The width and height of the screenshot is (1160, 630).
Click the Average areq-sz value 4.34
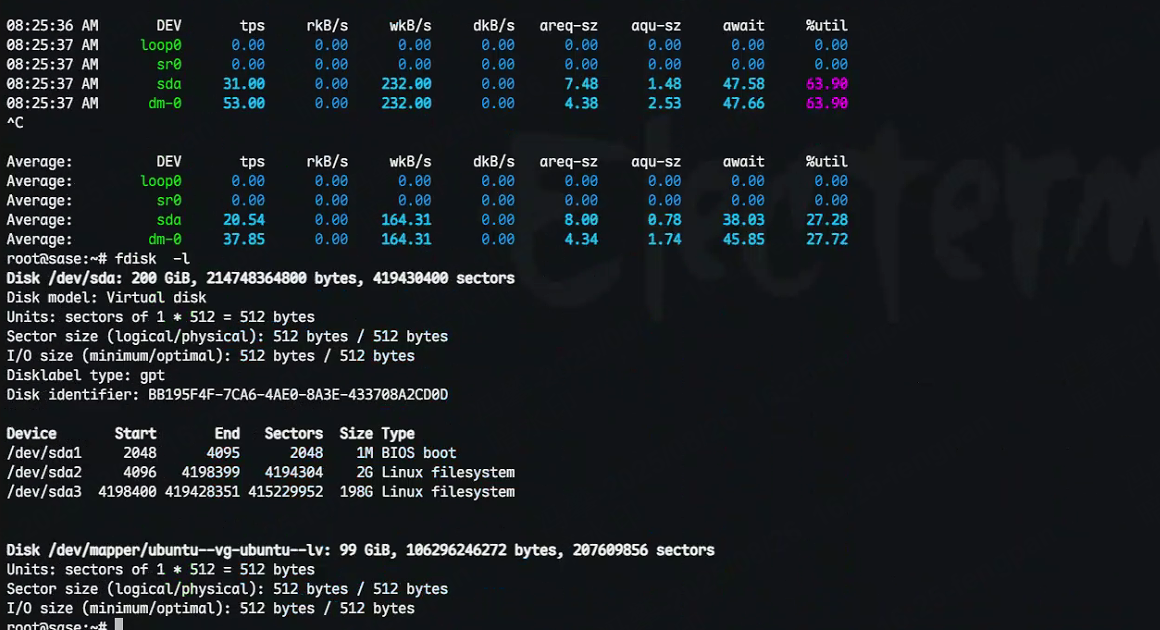pos(581,239)
